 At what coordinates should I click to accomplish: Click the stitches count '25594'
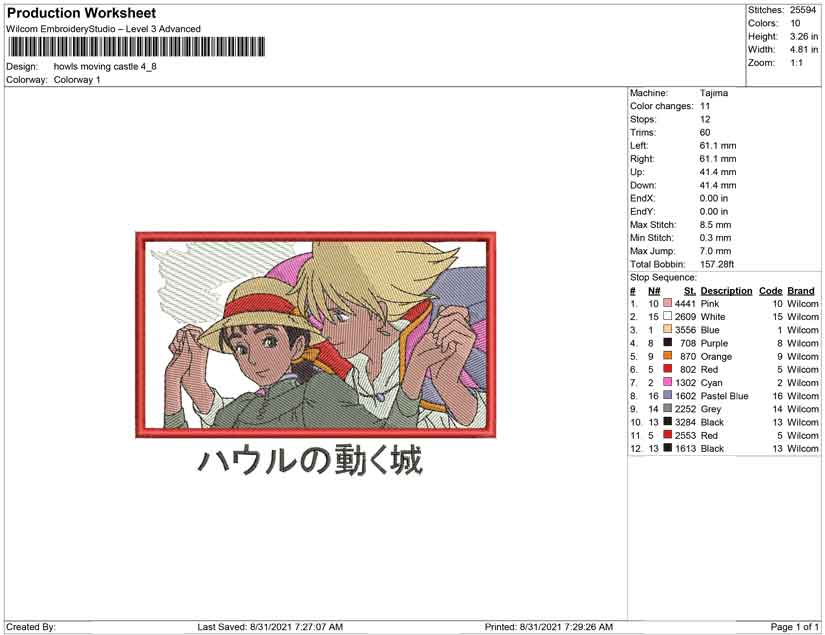[803, 10]
